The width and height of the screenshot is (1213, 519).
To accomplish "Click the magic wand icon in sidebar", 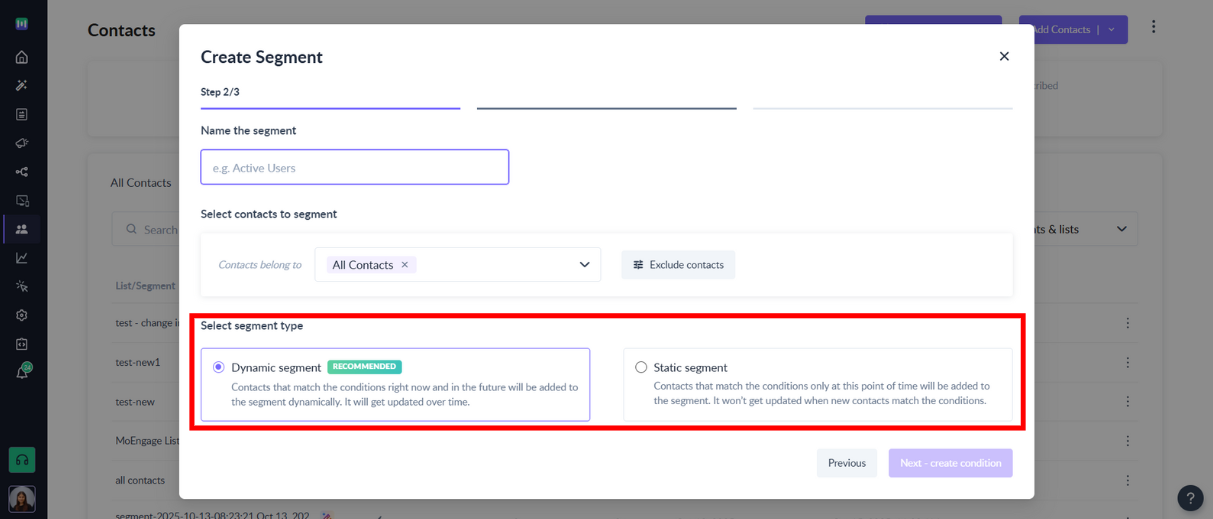I will (22, 86).
